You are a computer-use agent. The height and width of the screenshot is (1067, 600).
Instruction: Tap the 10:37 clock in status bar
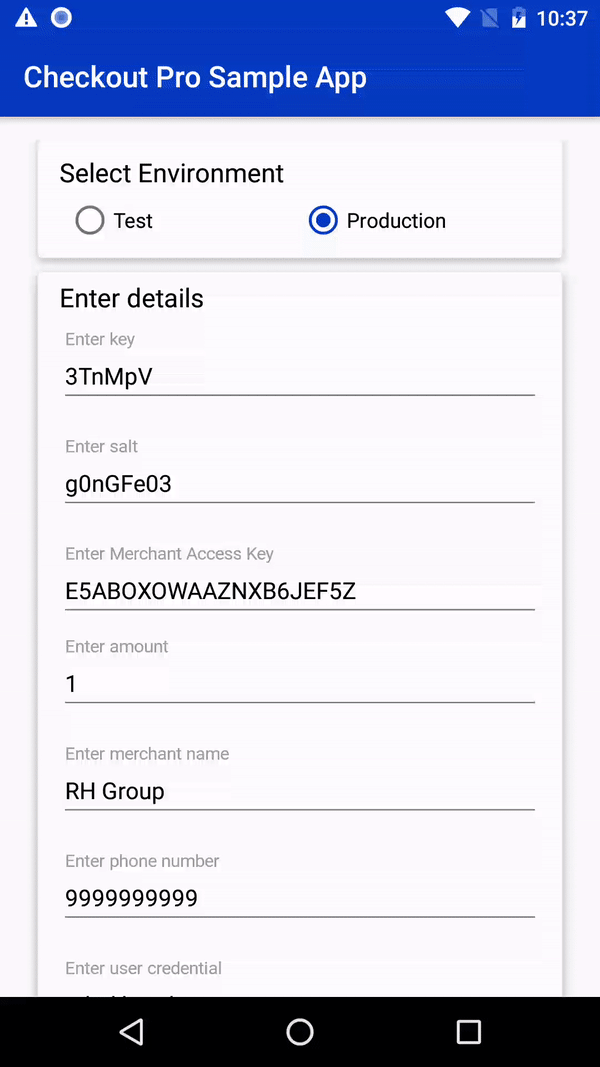tap(562, 18)
